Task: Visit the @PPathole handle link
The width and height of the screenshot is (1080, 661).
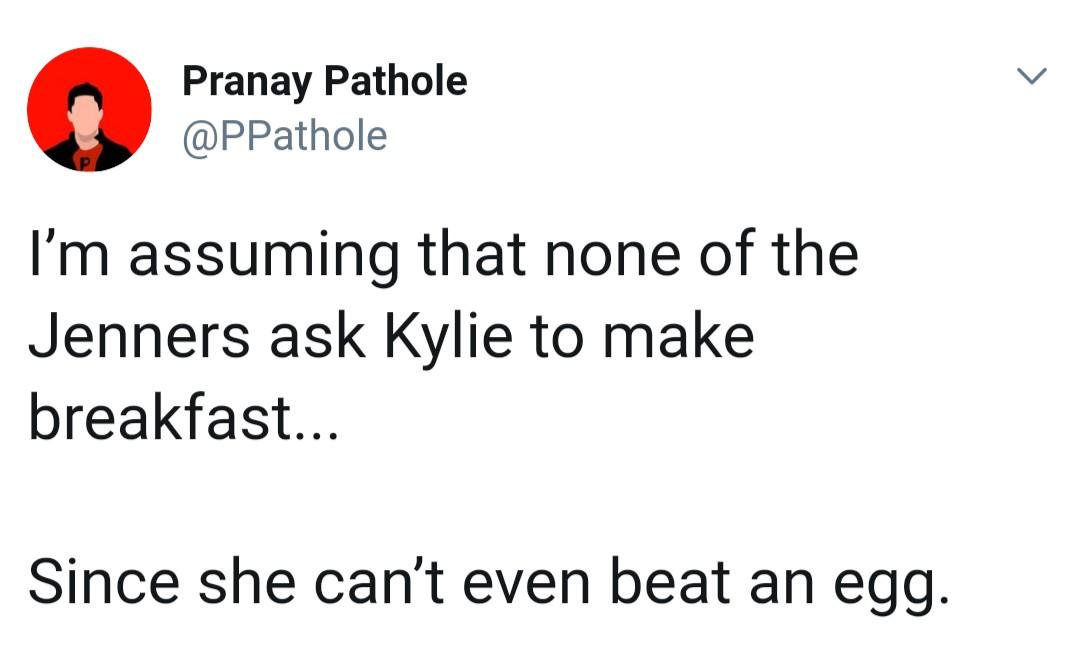Action: pos(284,136)
